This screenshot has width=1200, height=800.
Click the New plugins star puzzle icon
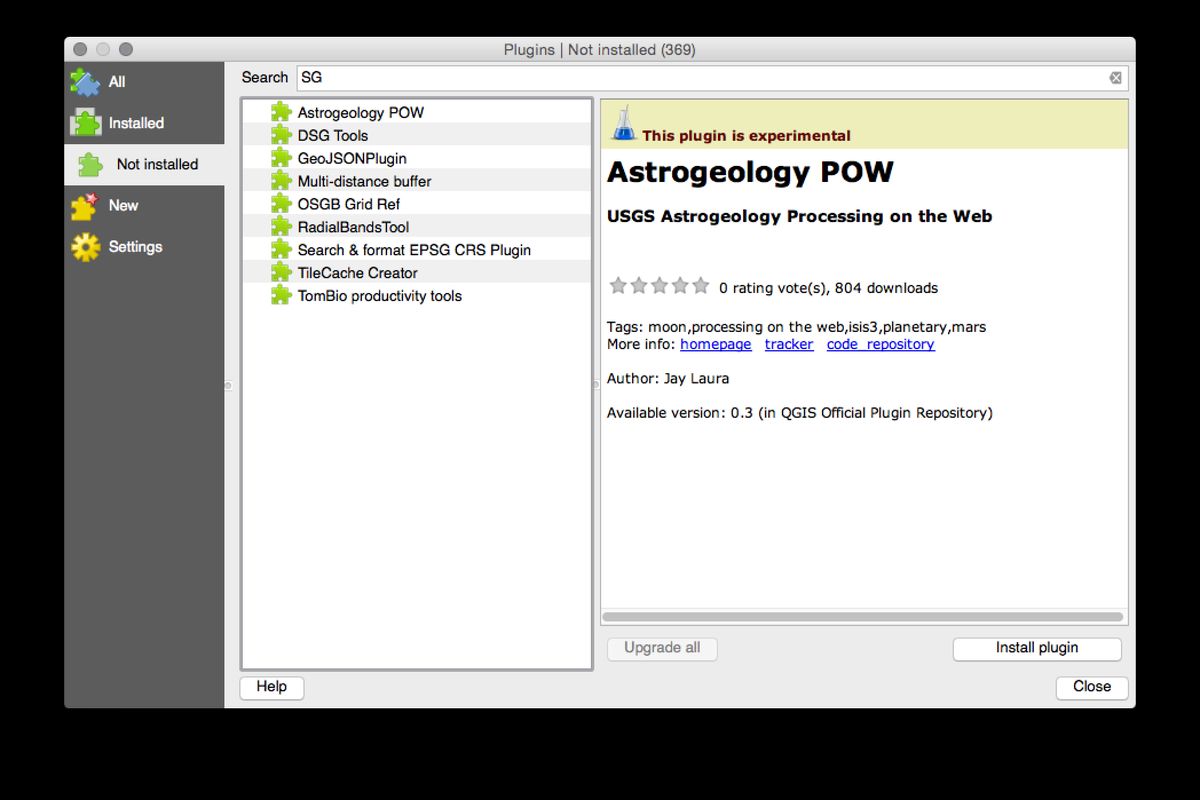coord(86,206)
